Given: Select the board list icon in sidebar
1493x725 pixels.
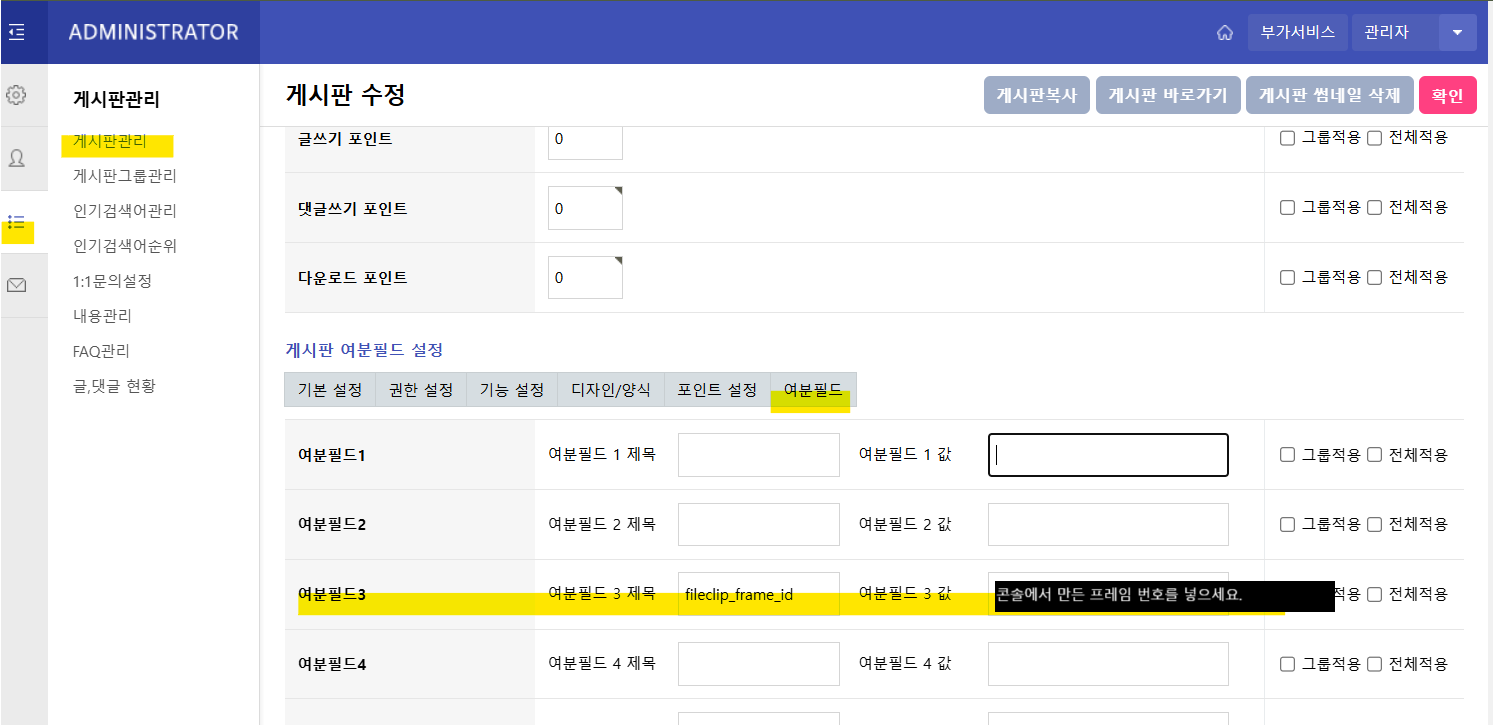Looking at the screenshot, I should (x=16, y=222).
